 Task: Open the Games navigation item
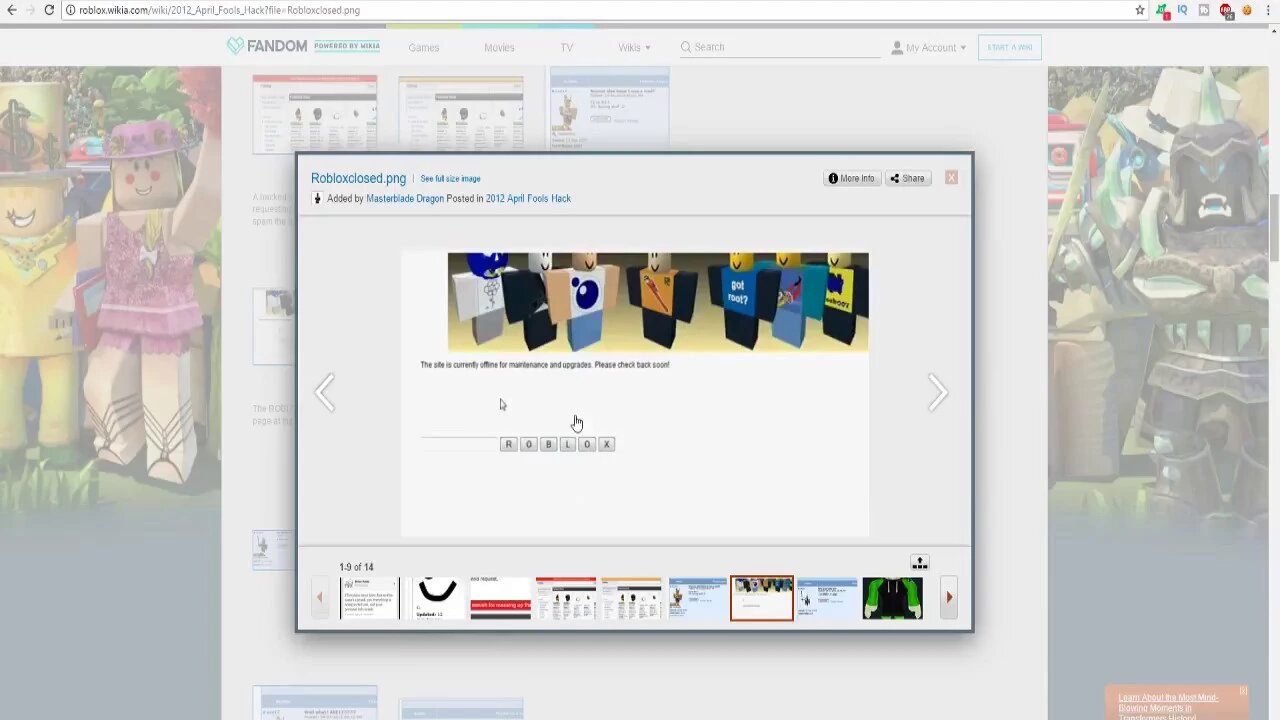point(423,47)
